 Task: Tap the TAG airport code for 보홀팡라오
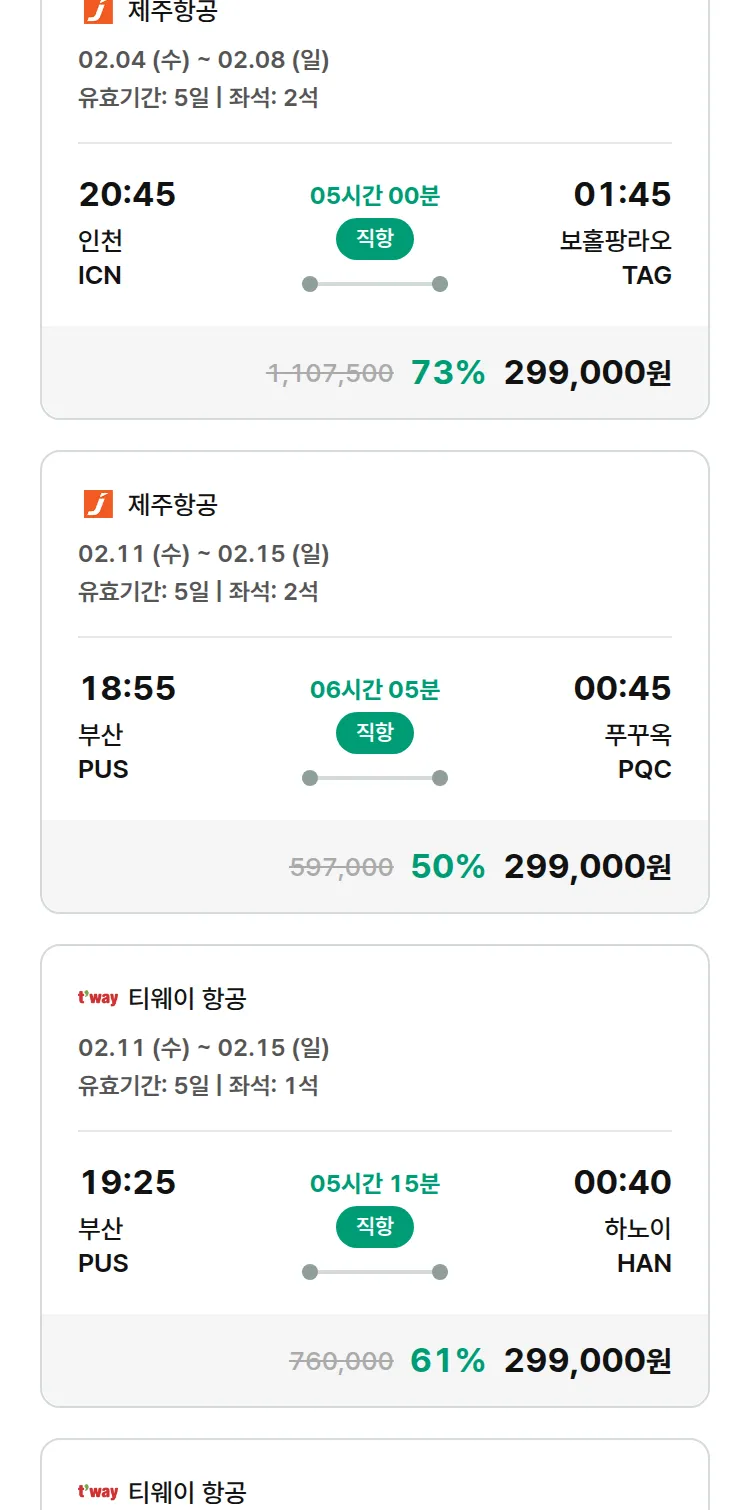click(647, 276)
